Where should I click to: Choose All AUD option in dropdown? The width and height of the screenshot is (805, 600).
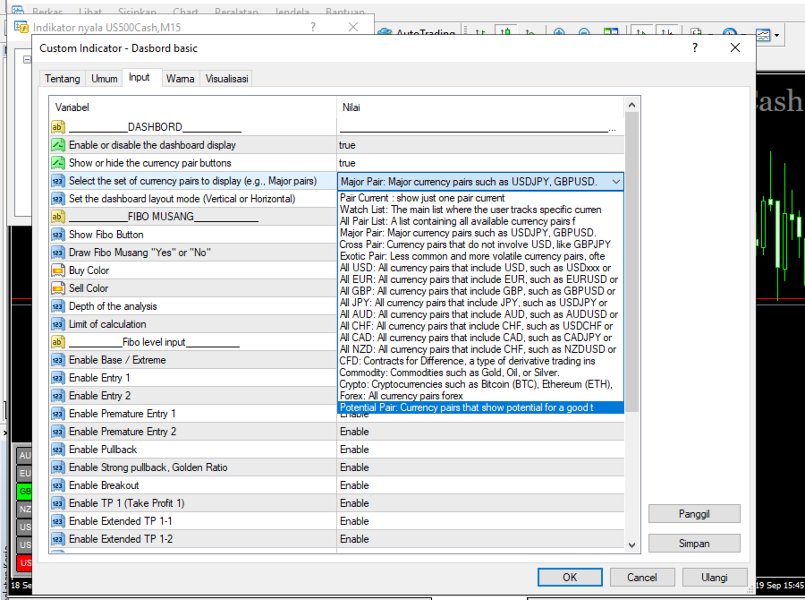coord(478,314)
